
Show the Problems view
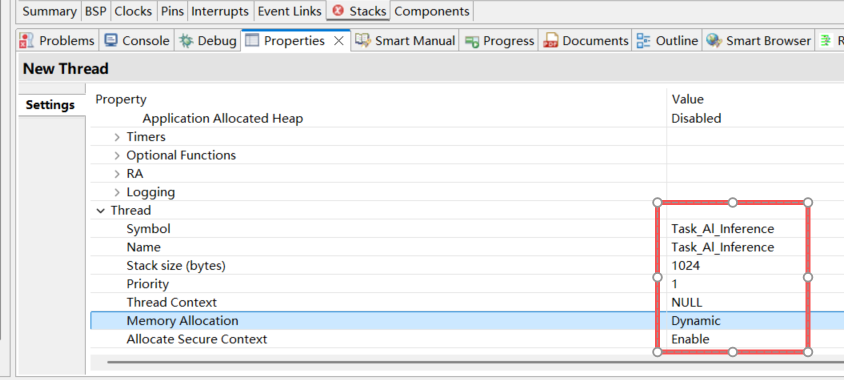[x=57, y=40]
